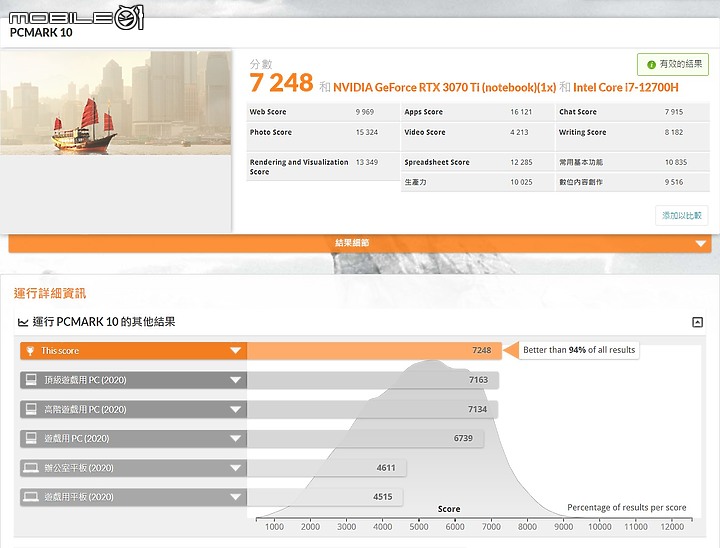Click the Percentage of results per score label

pyautogui.click(x=627, y=508)
